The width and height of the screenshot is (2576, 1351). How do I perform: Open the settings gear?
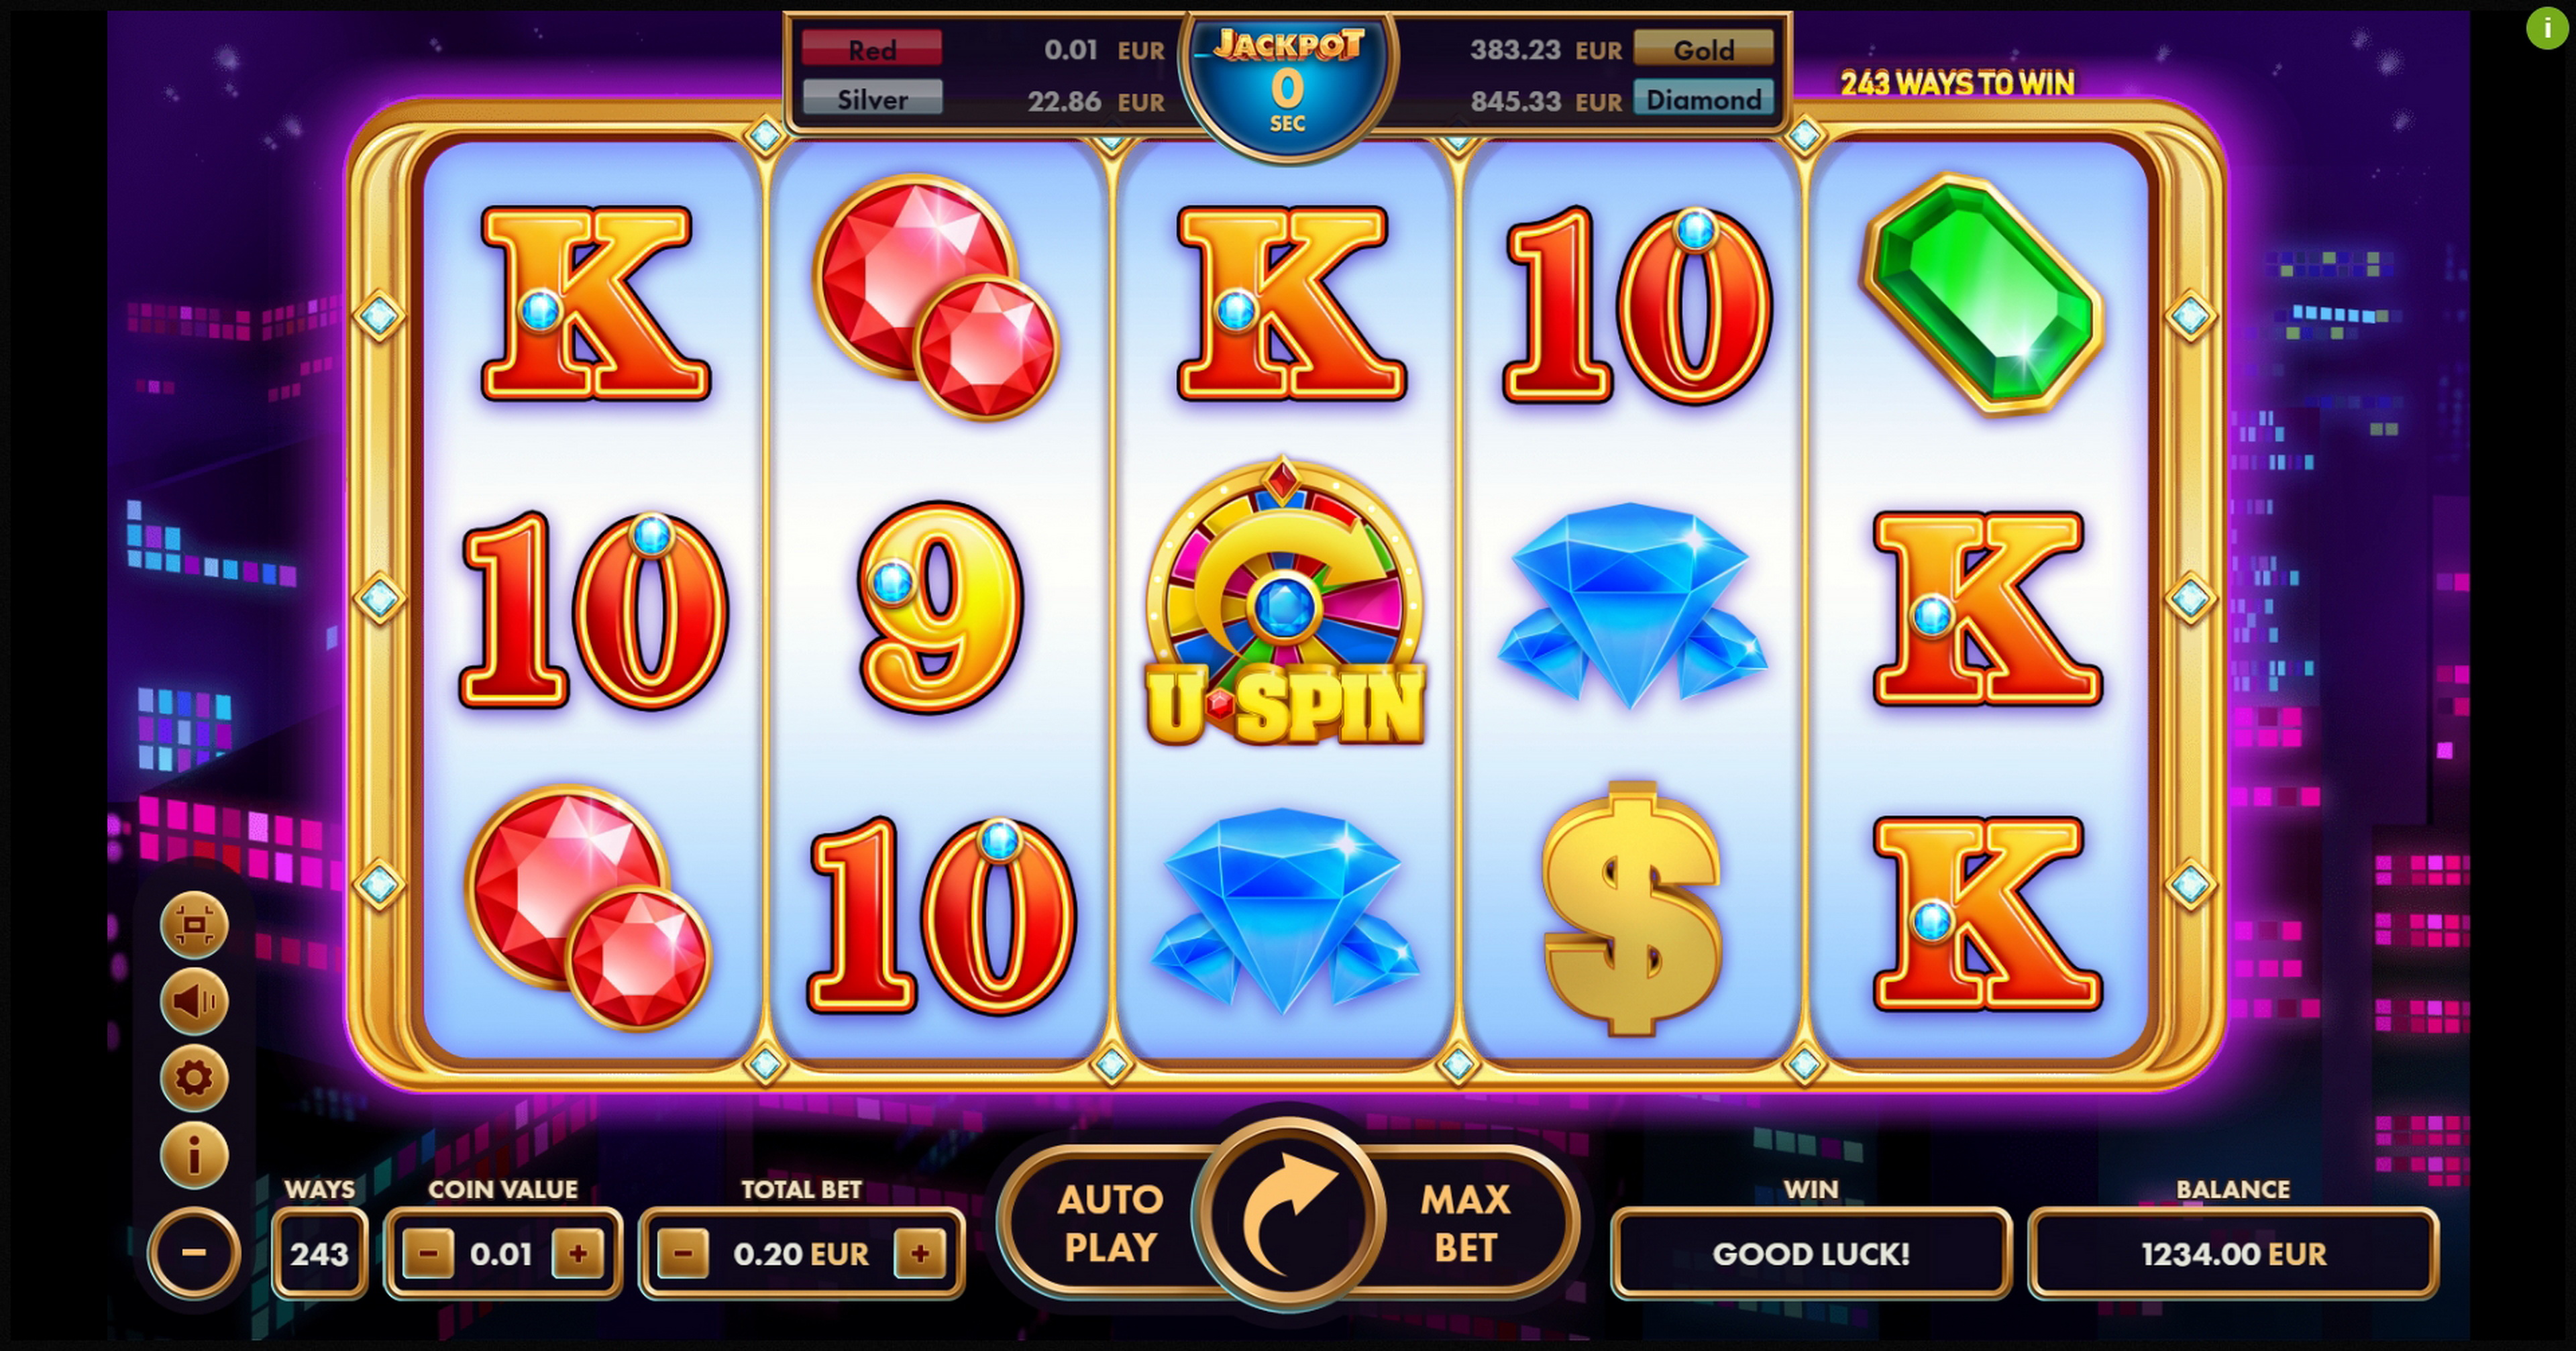pos(194,1078)
